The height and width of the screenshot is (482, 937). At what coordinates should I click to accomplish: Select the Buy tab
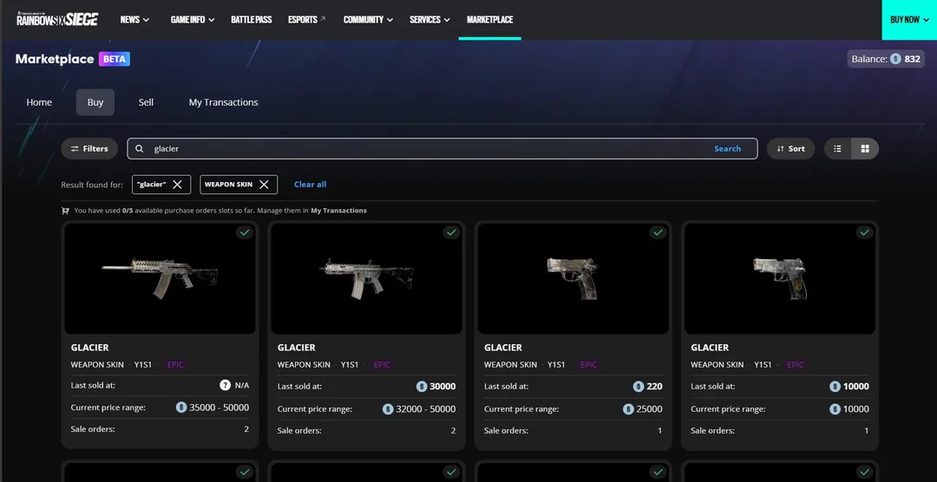(95, 102)
